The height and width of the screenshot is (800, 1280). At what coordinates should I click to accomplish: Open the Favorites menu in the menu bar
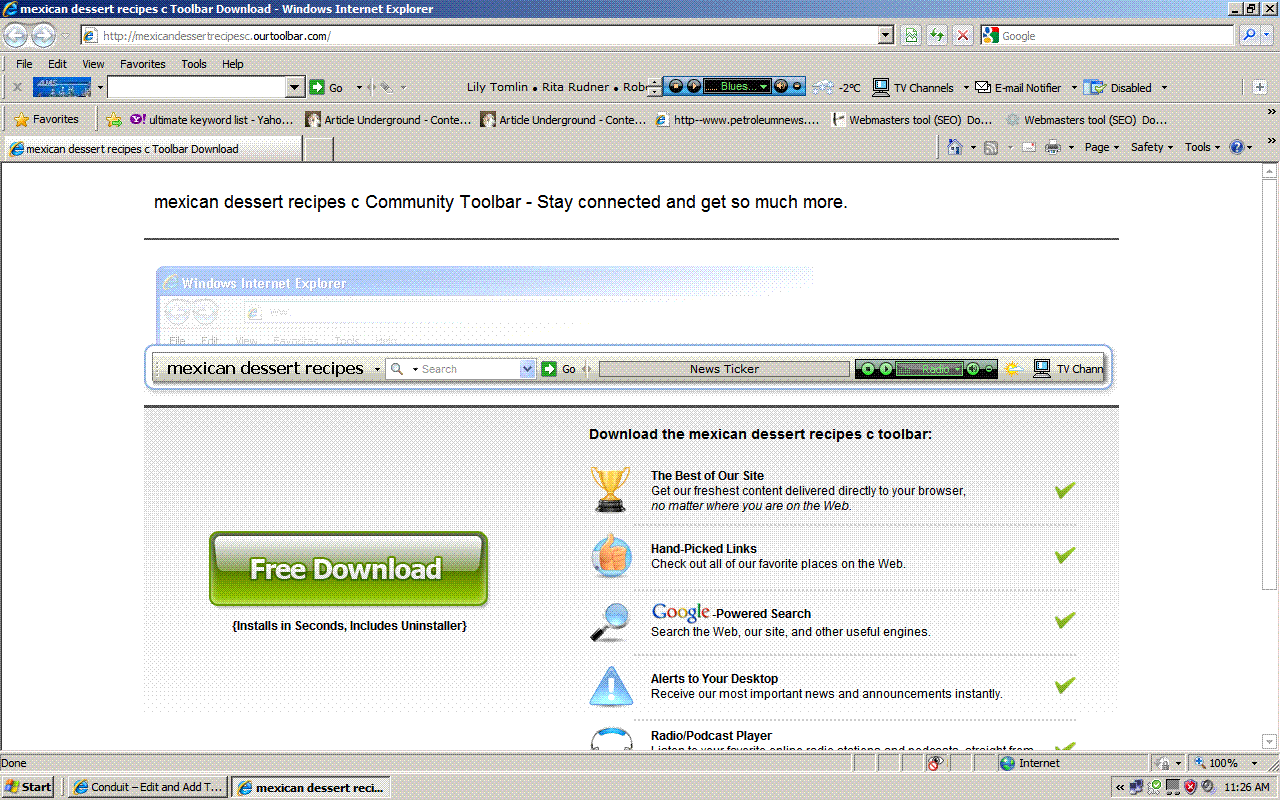(x=143, y=64)
